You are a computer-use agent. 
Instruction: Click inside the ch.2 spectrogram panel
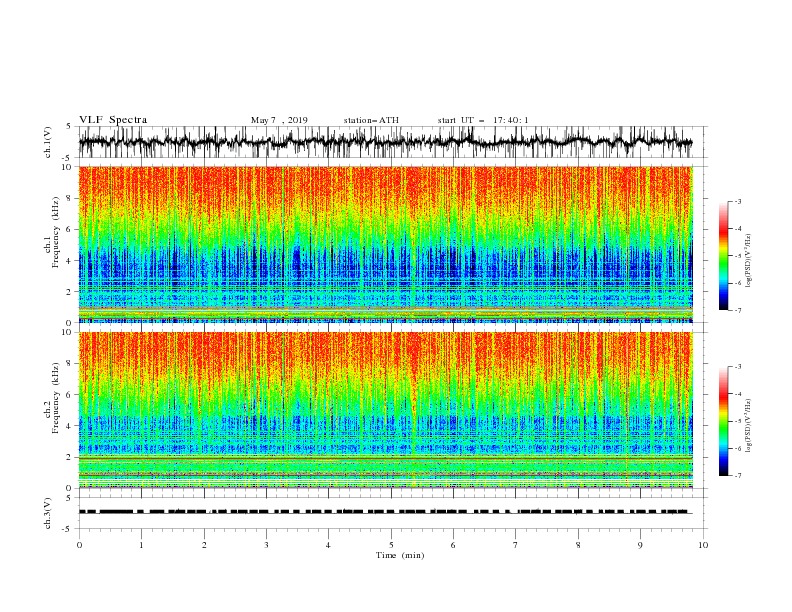click(386, 410)
